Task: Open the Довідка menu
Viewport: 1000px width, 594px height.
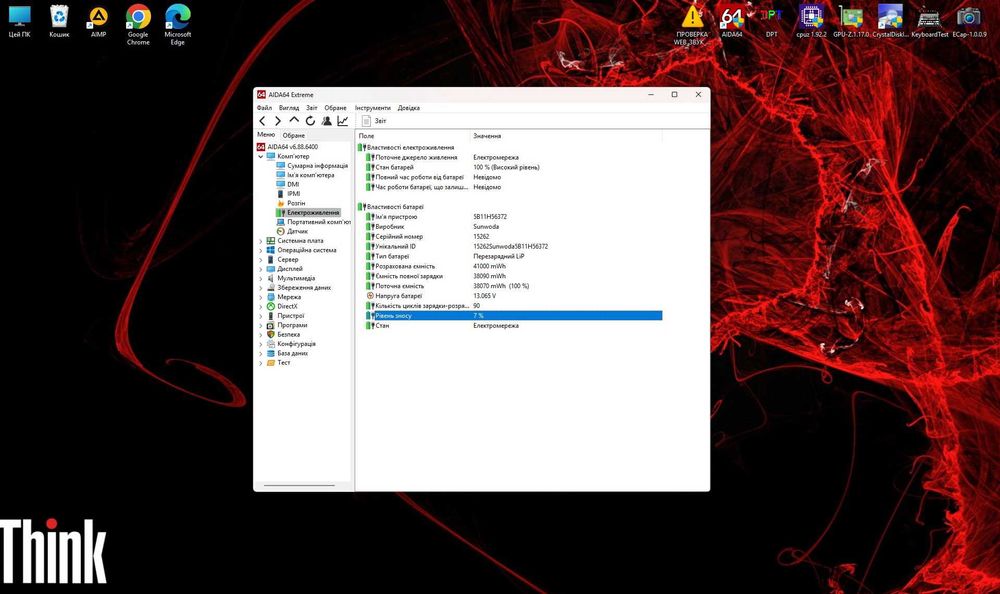Action: click(x=409, y=108)
